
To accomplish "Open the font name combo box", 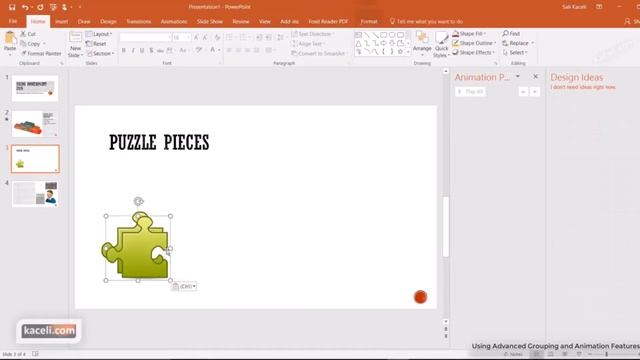I will coord(145,37).
